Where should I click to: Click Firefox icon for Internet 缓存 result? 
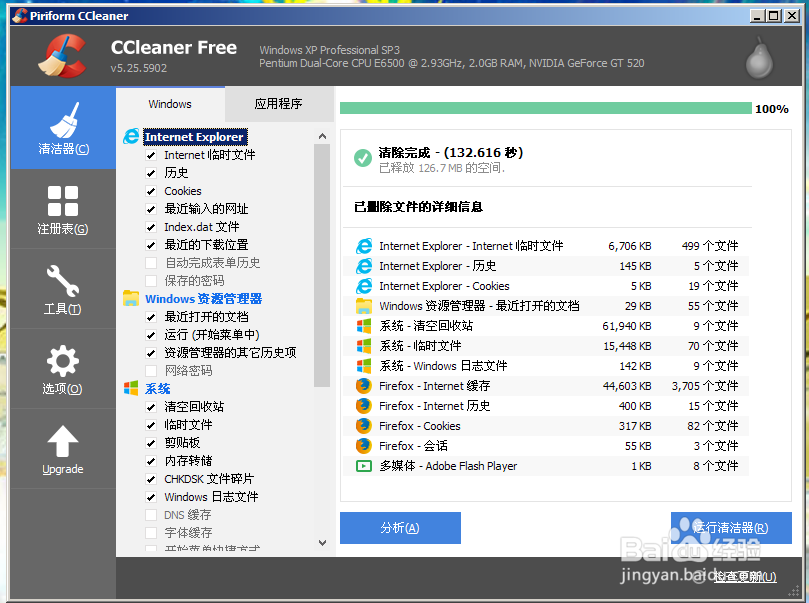coord(364,386)
